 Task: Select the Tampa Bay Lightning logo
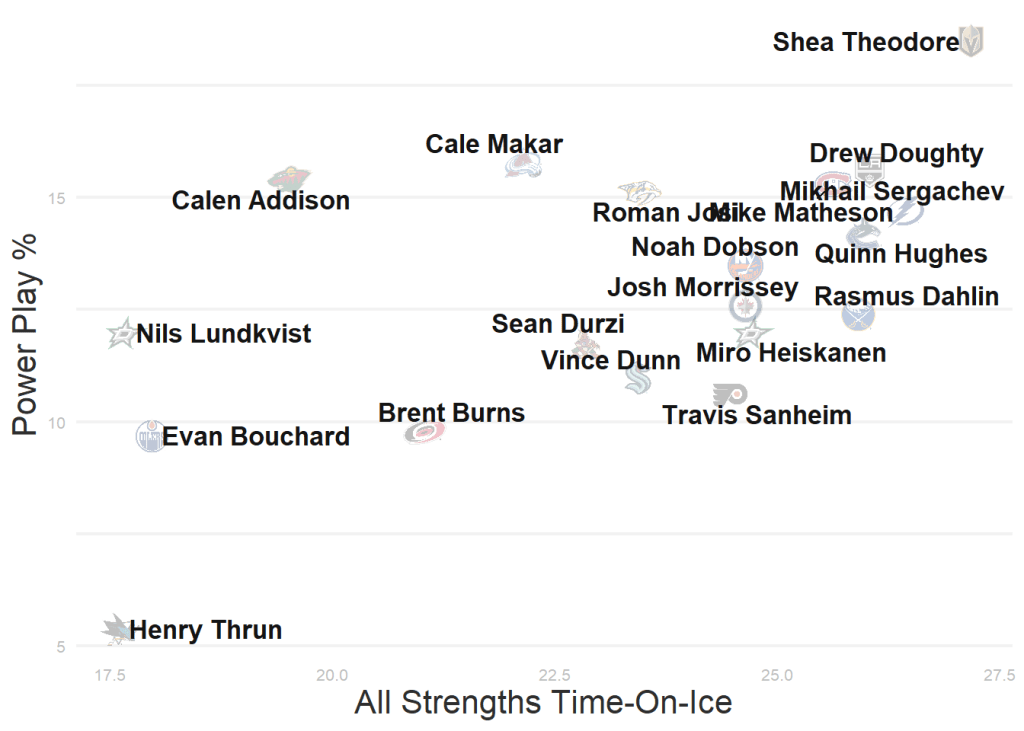[x=908, y=212]
